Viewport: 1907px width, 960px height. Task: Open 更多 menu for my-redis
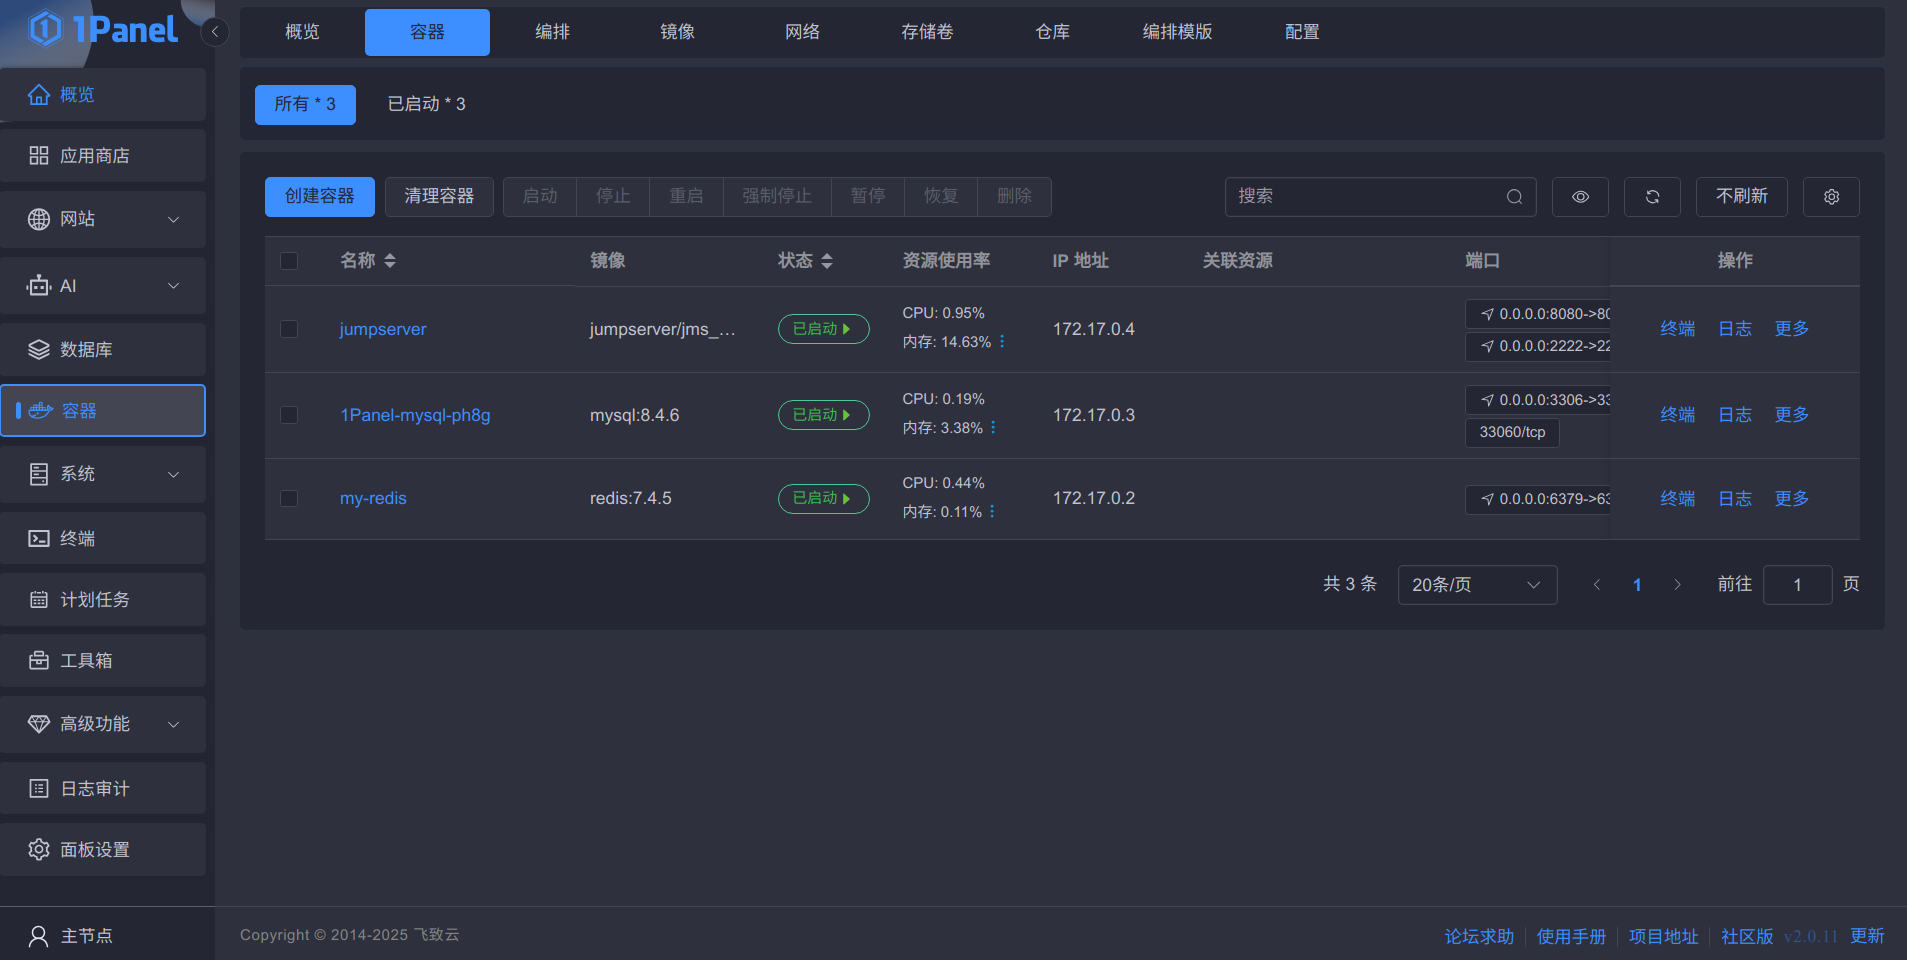[x=1791, y=499]
